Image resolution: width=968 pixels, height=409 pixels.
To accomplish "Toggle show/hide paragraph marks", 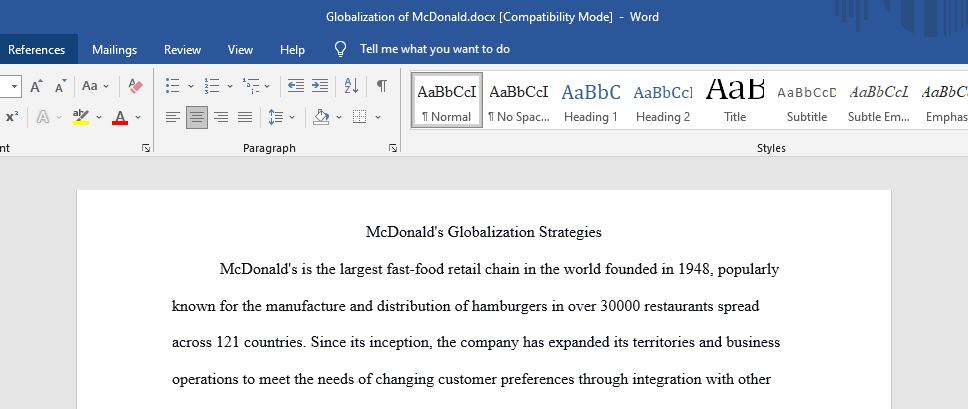I will tap(382, 86).
